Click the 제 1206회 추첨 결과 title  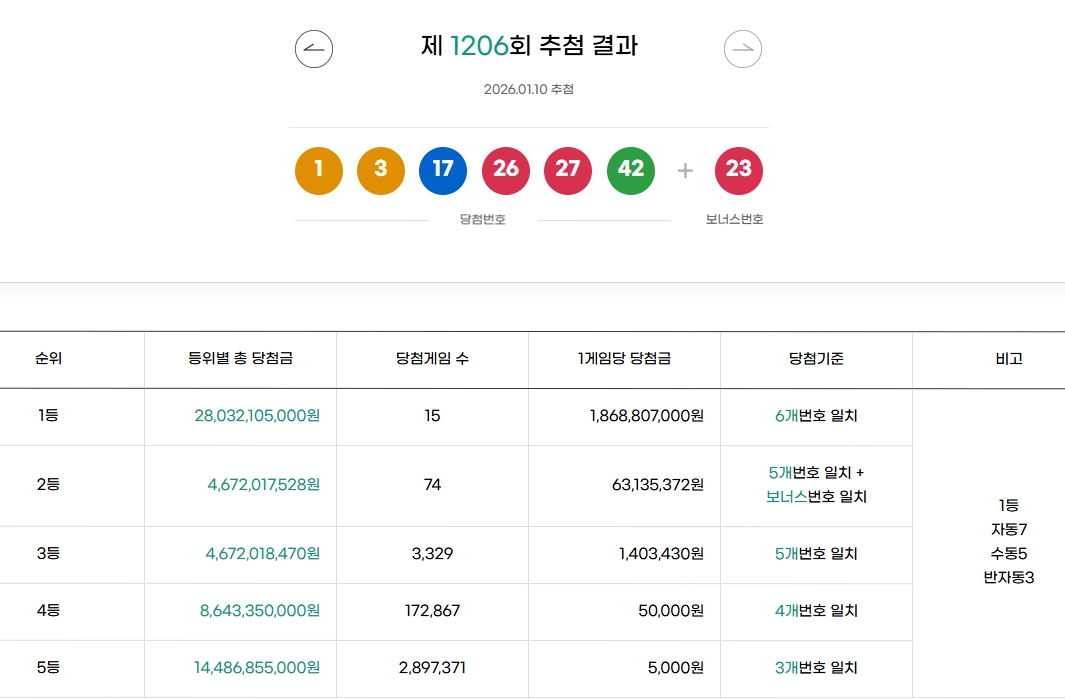pos(530,46)
